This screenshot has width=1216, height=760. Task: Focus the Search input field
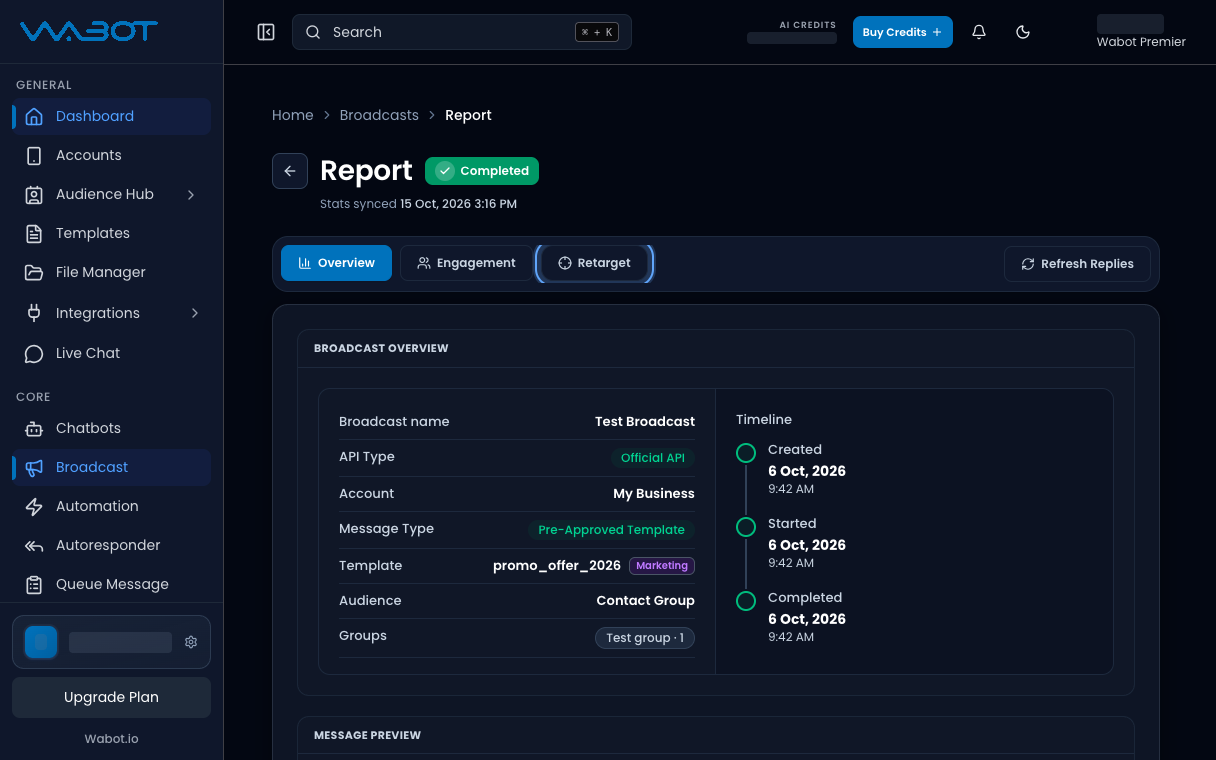(462, 32)
